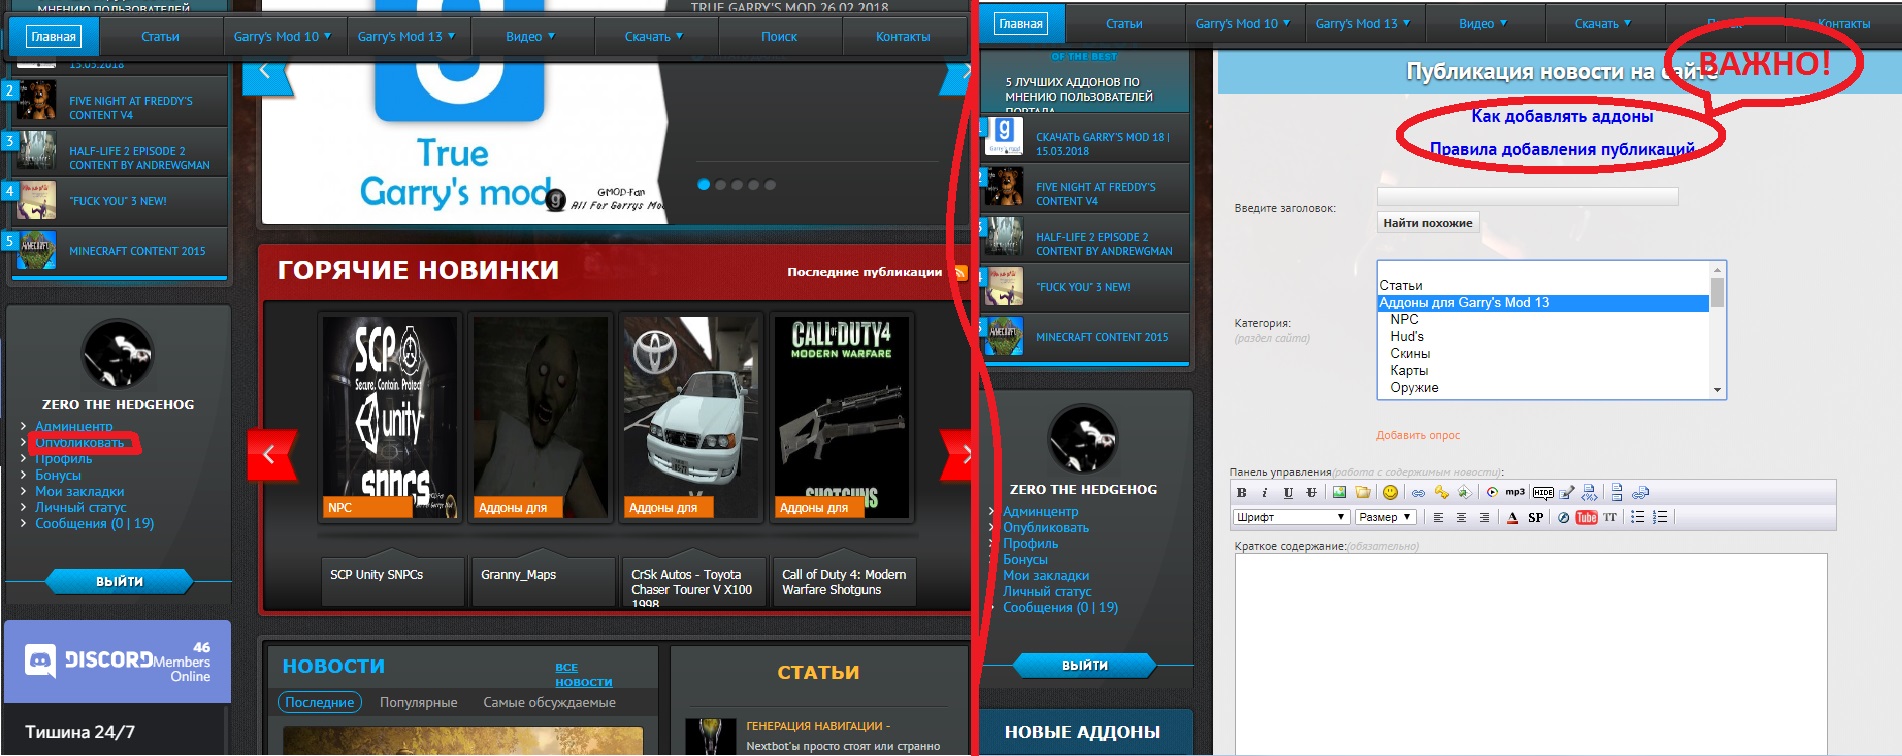The height and width of the screenshot is (756, 1902).
Task: Expand the Видео menu in right window
Action: pyautogui.click(x=1483, y=24)
